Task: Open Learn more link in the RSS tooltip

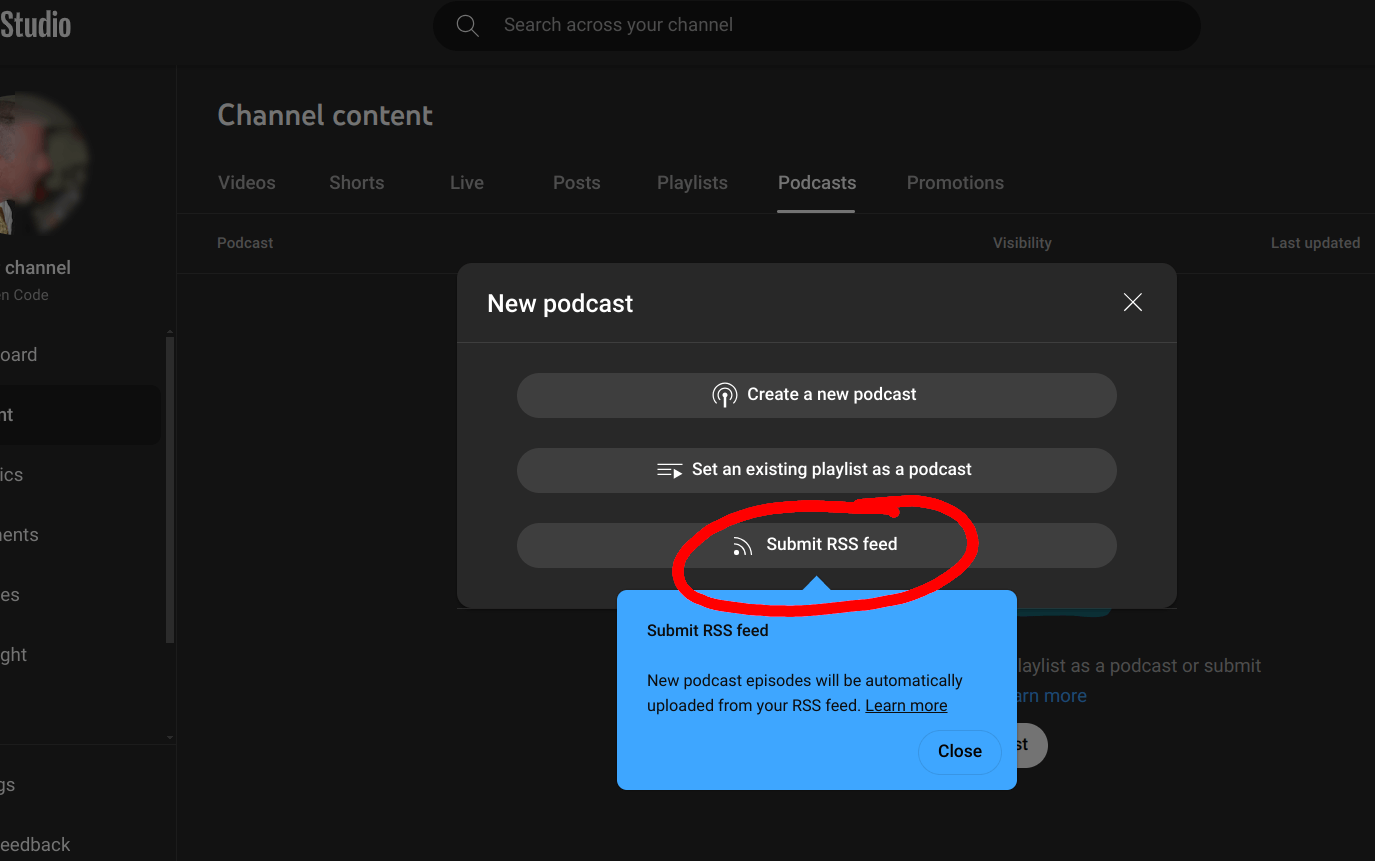Action: pyautogui.click(x=906, y=705)
